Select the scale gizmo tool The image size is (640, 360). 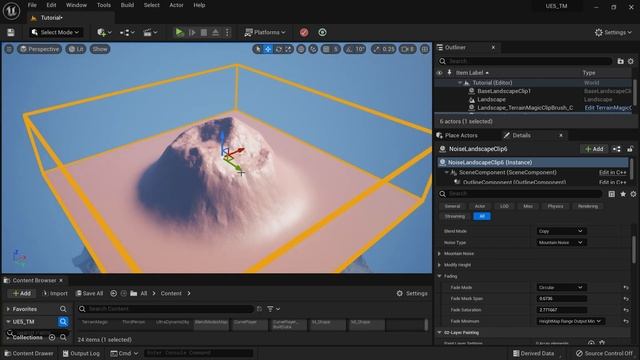pyautogui.click(x=289, y=49)
